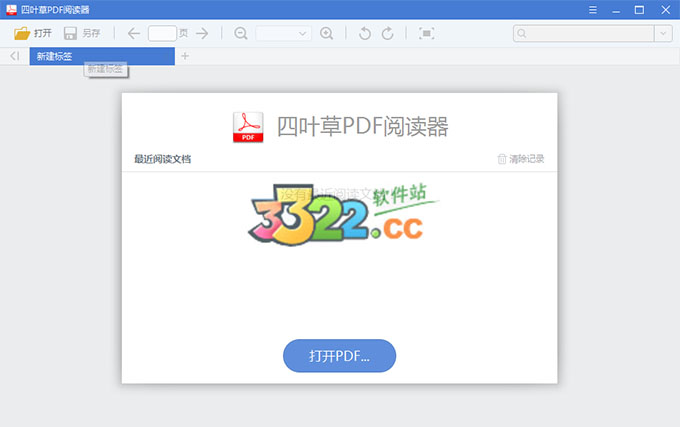Click the magnifier icon in the search box
The image size is (680, 427).
pyautogui.click(x=522, y=33)
